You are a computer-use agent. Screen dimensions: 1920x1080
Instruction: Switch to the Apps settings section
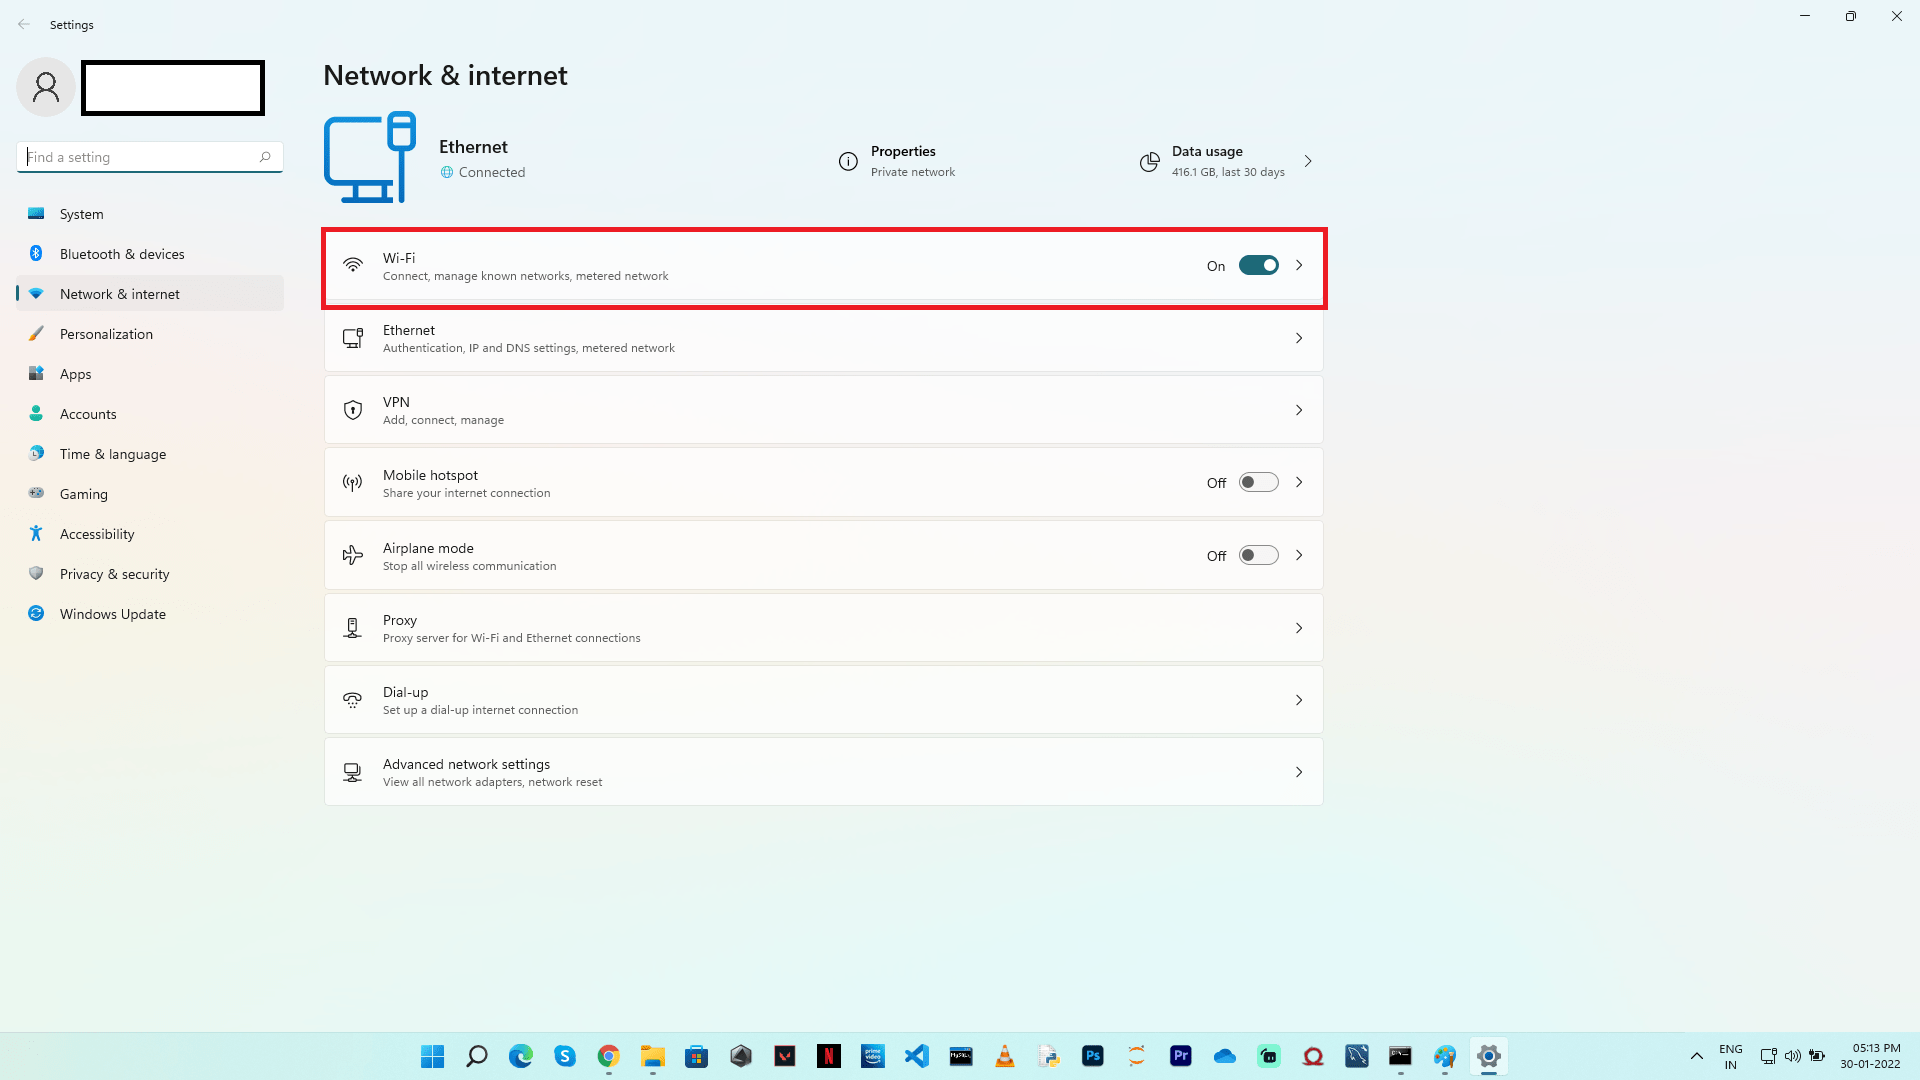tap(75, 373)
